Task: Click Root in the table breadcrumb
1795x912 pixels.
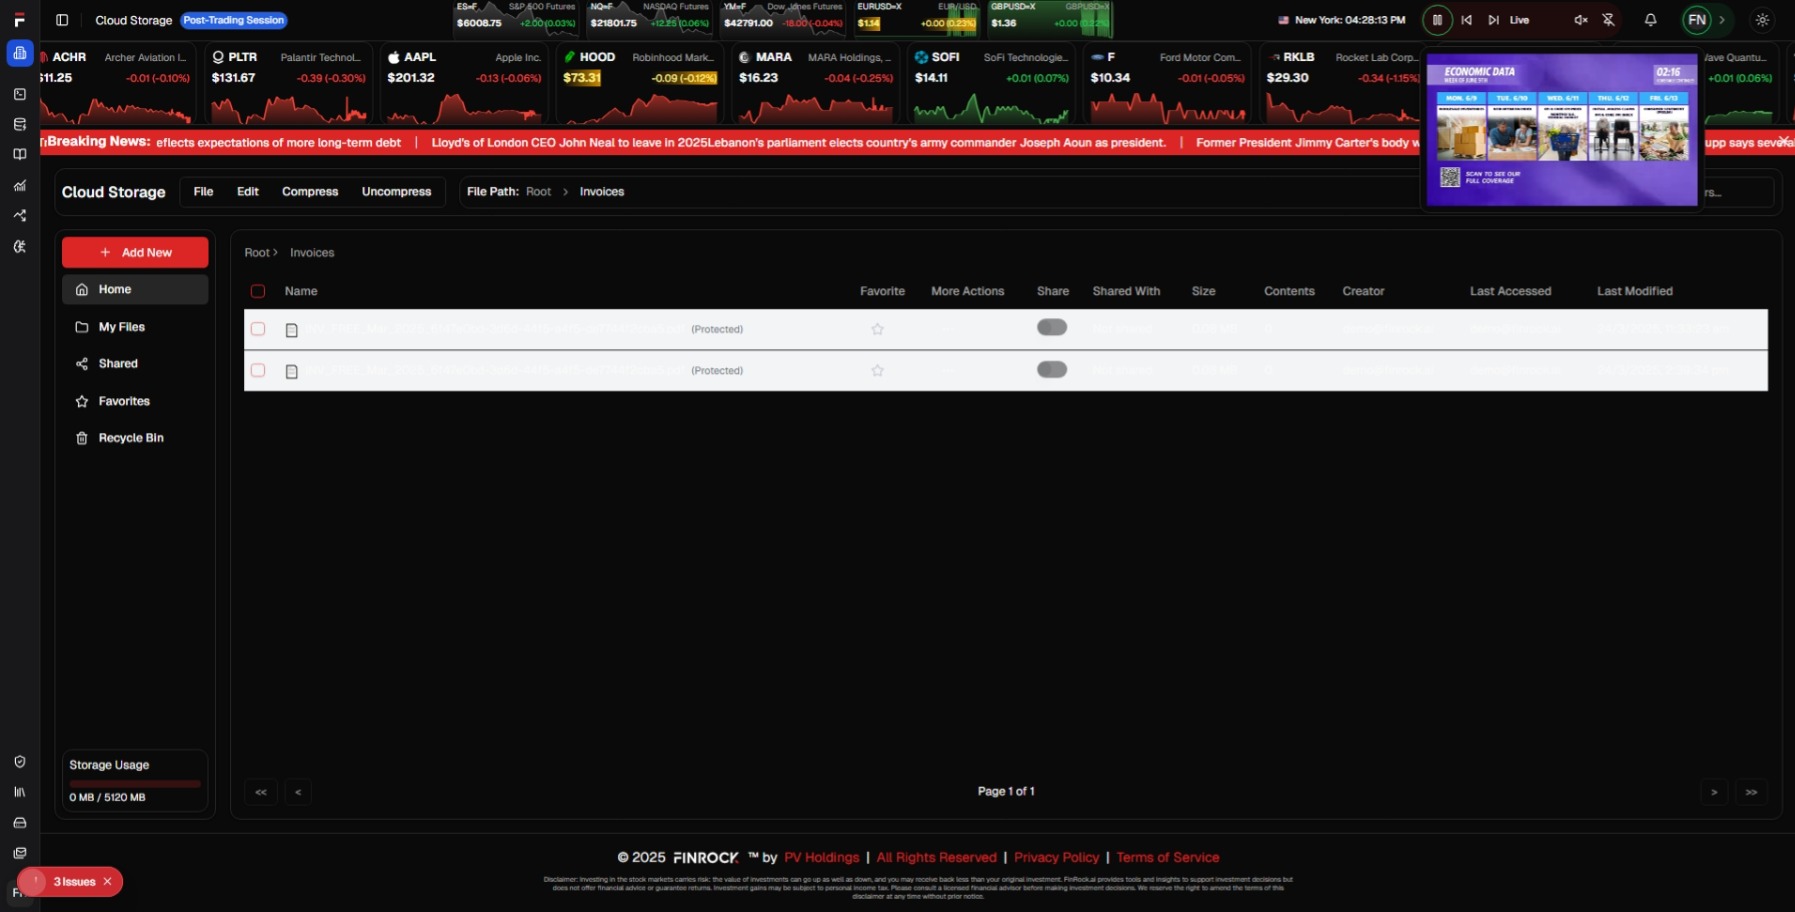Action: coord(257,253)
